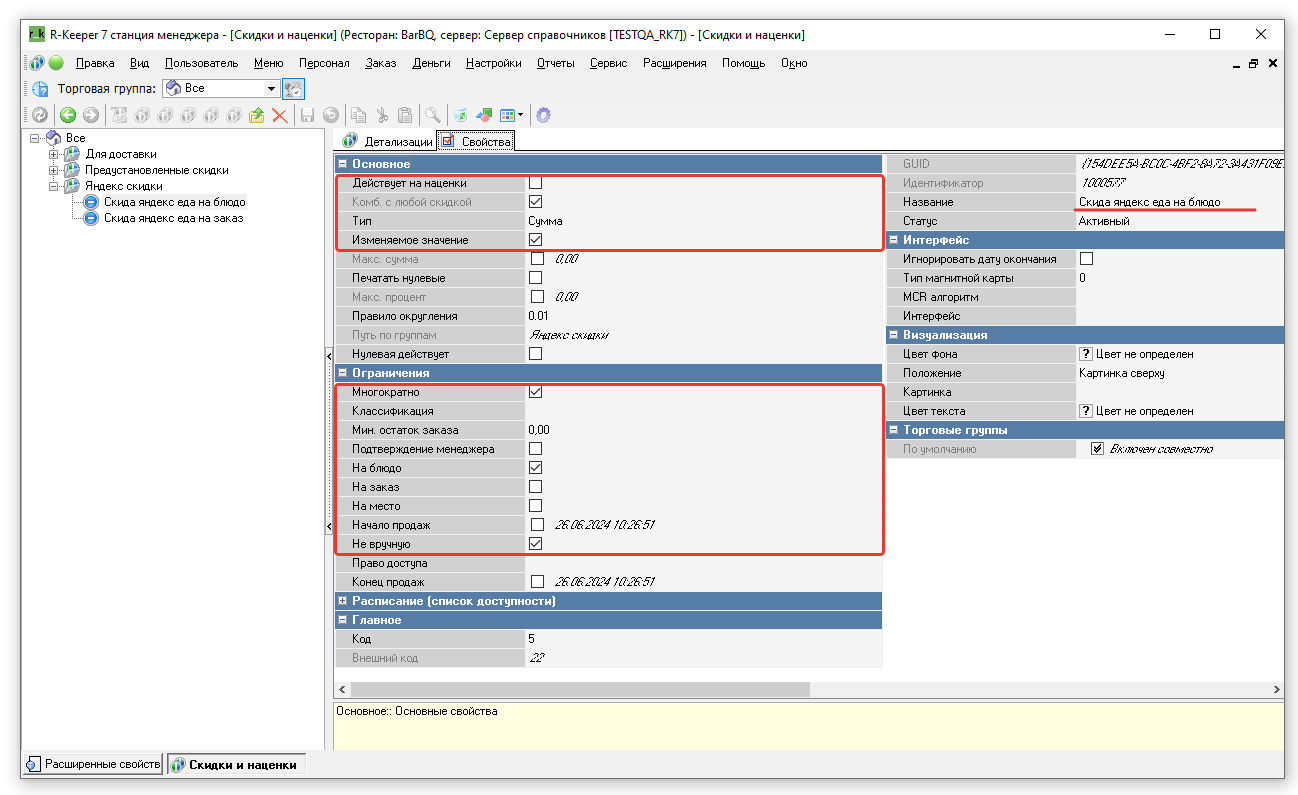Click the trade group help icon
This screenshot has width=1298, height=795.
40,88
